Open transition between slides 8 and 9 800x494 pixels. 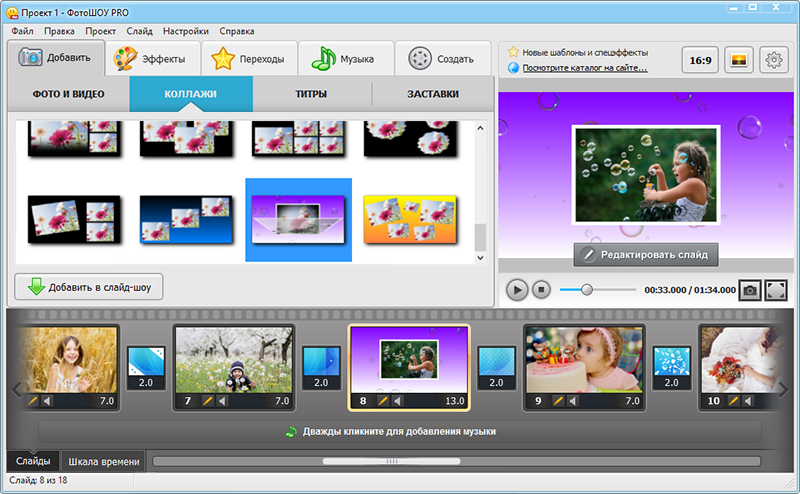point(496,367)
